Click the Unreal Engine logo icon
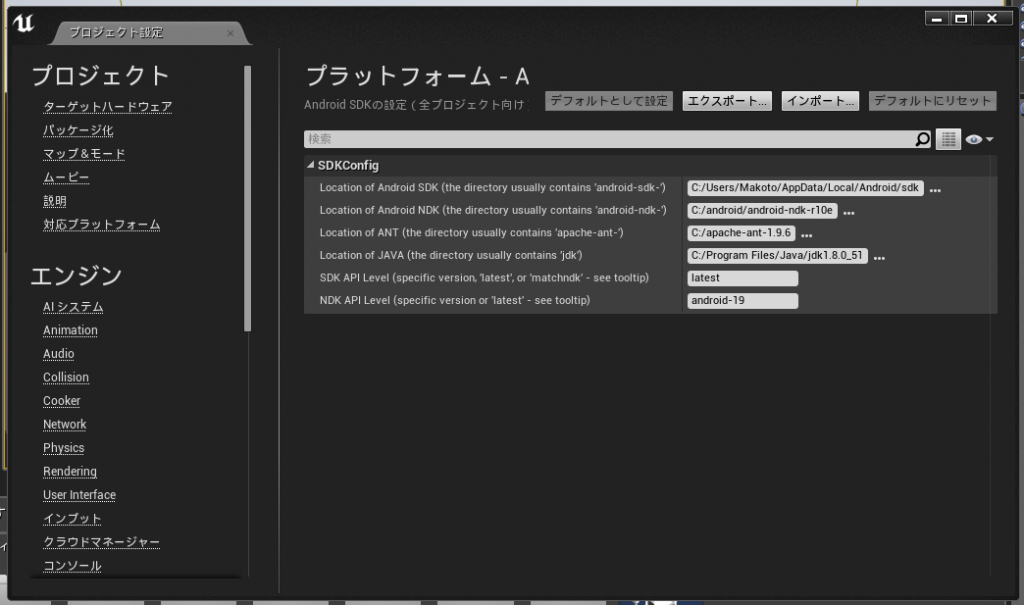The height and width of the screenshot is (605, 1024). pyautogui.click(x=24, y=24)
